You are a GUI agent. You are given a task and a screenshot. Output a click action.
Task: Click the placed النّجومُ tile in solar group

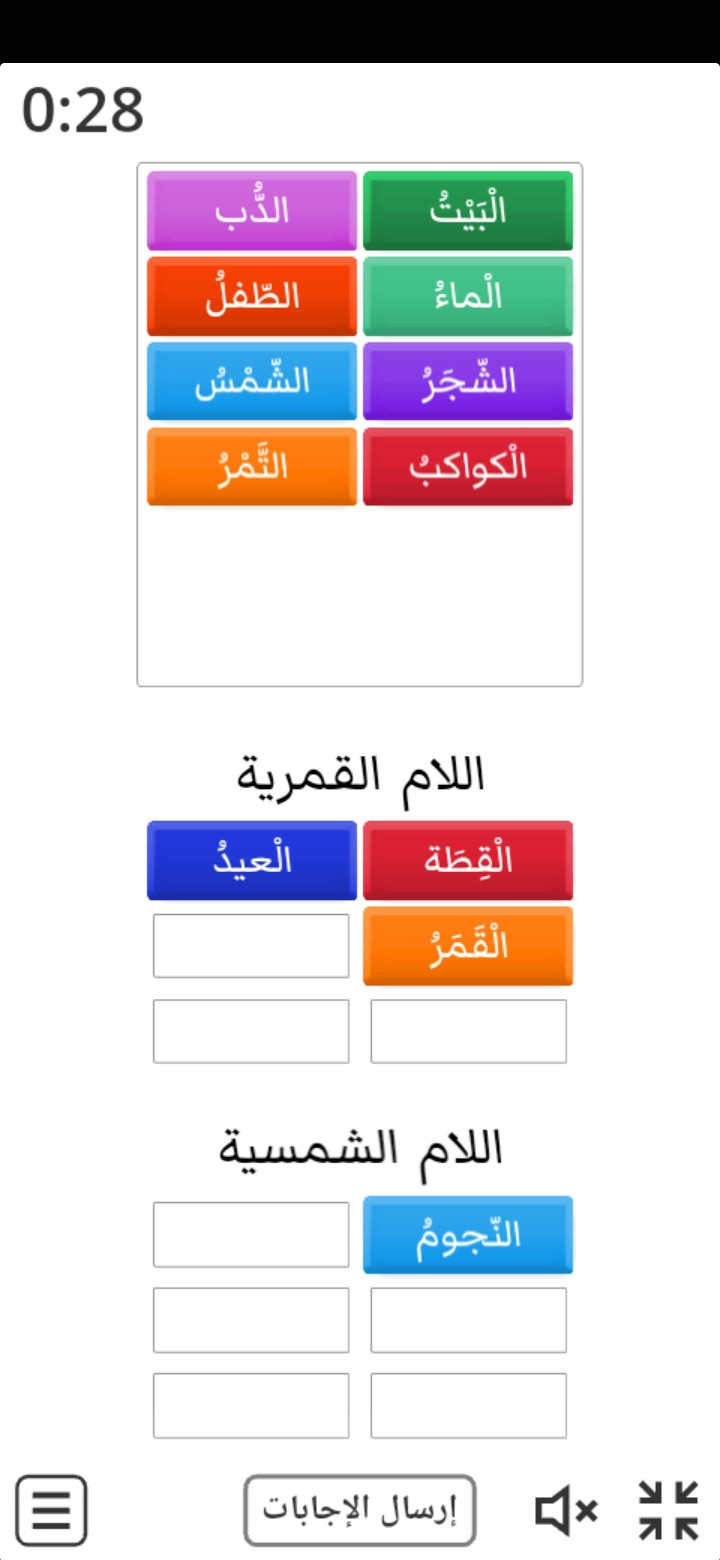468,1235
